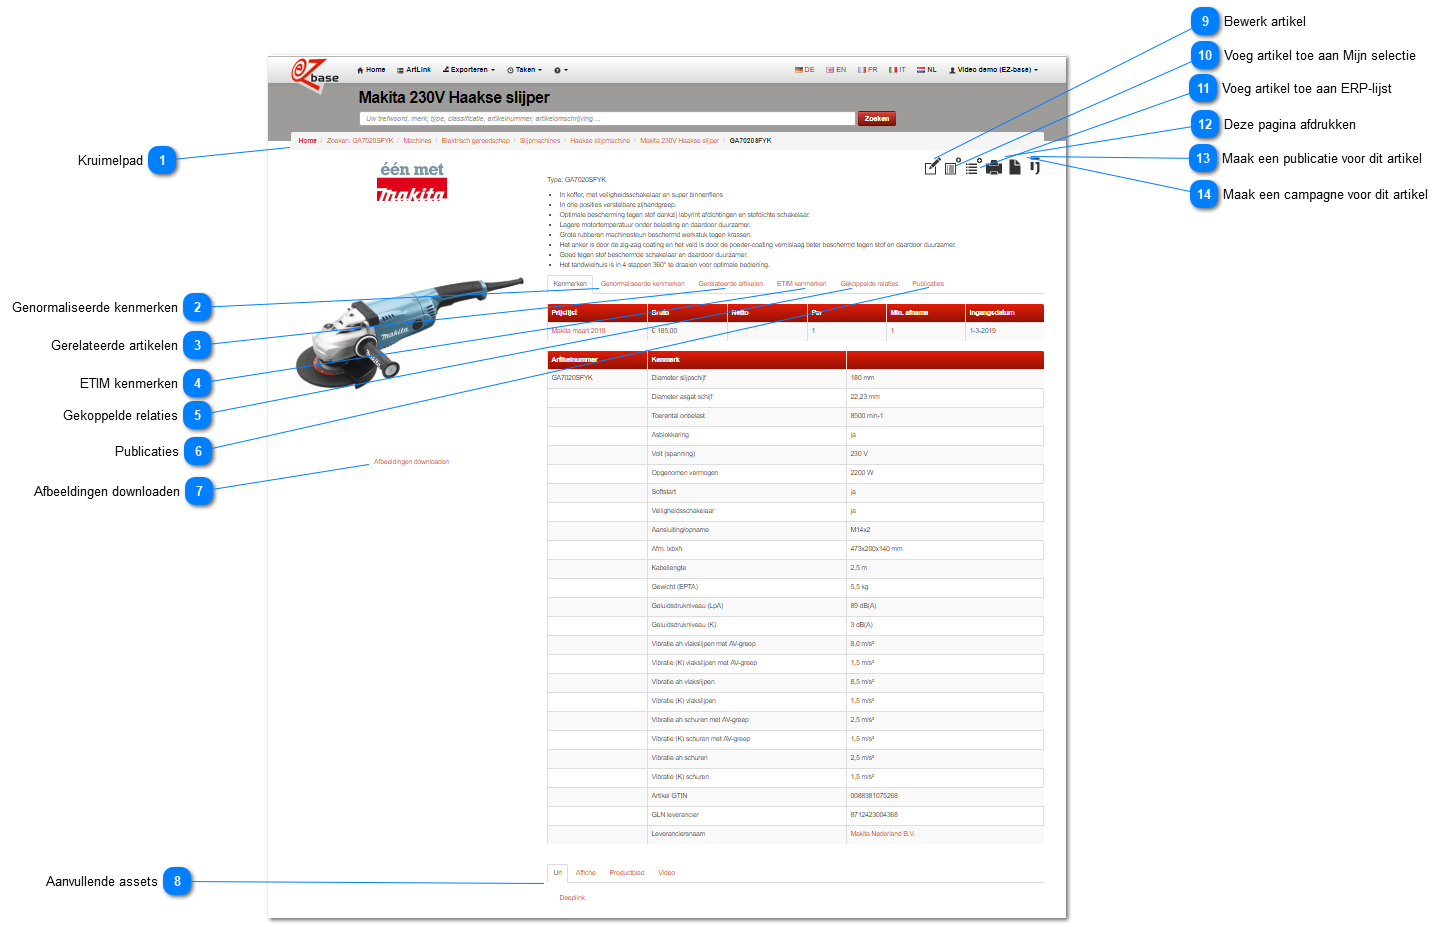Select the Kenmerken tab
The image size is (1444, 927).
click(570, 284)
